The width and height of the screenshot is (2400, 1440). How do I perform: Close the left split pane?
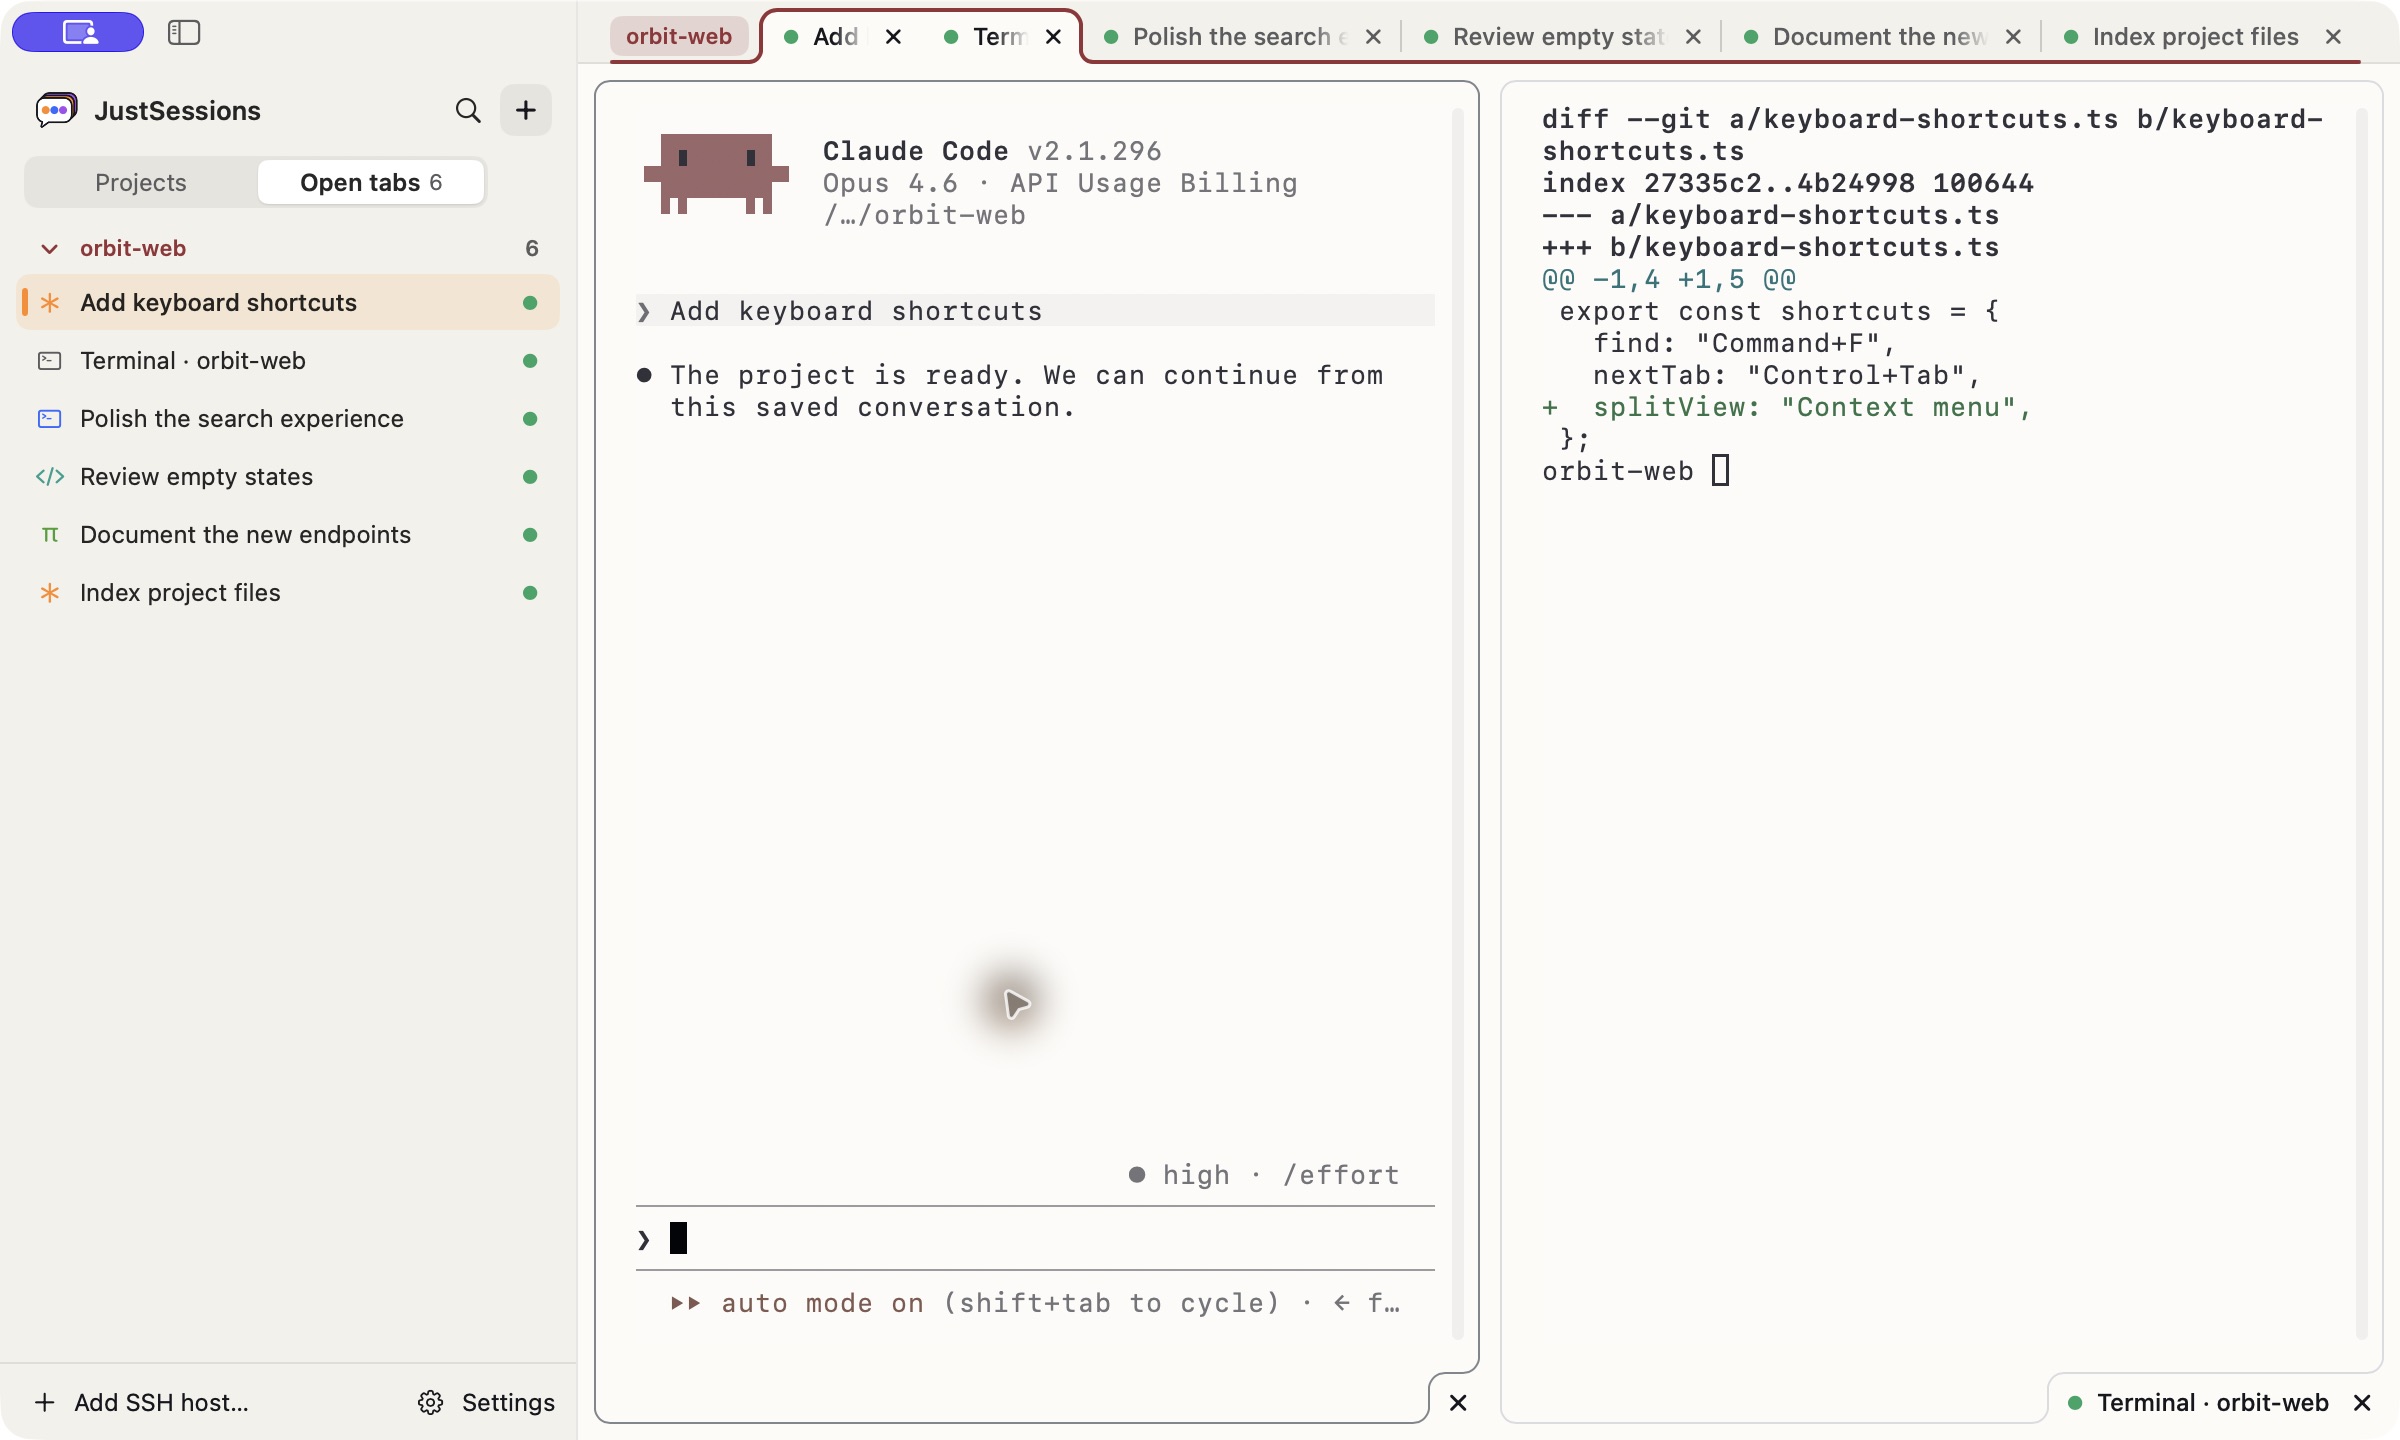(x=1458, y=1403)
